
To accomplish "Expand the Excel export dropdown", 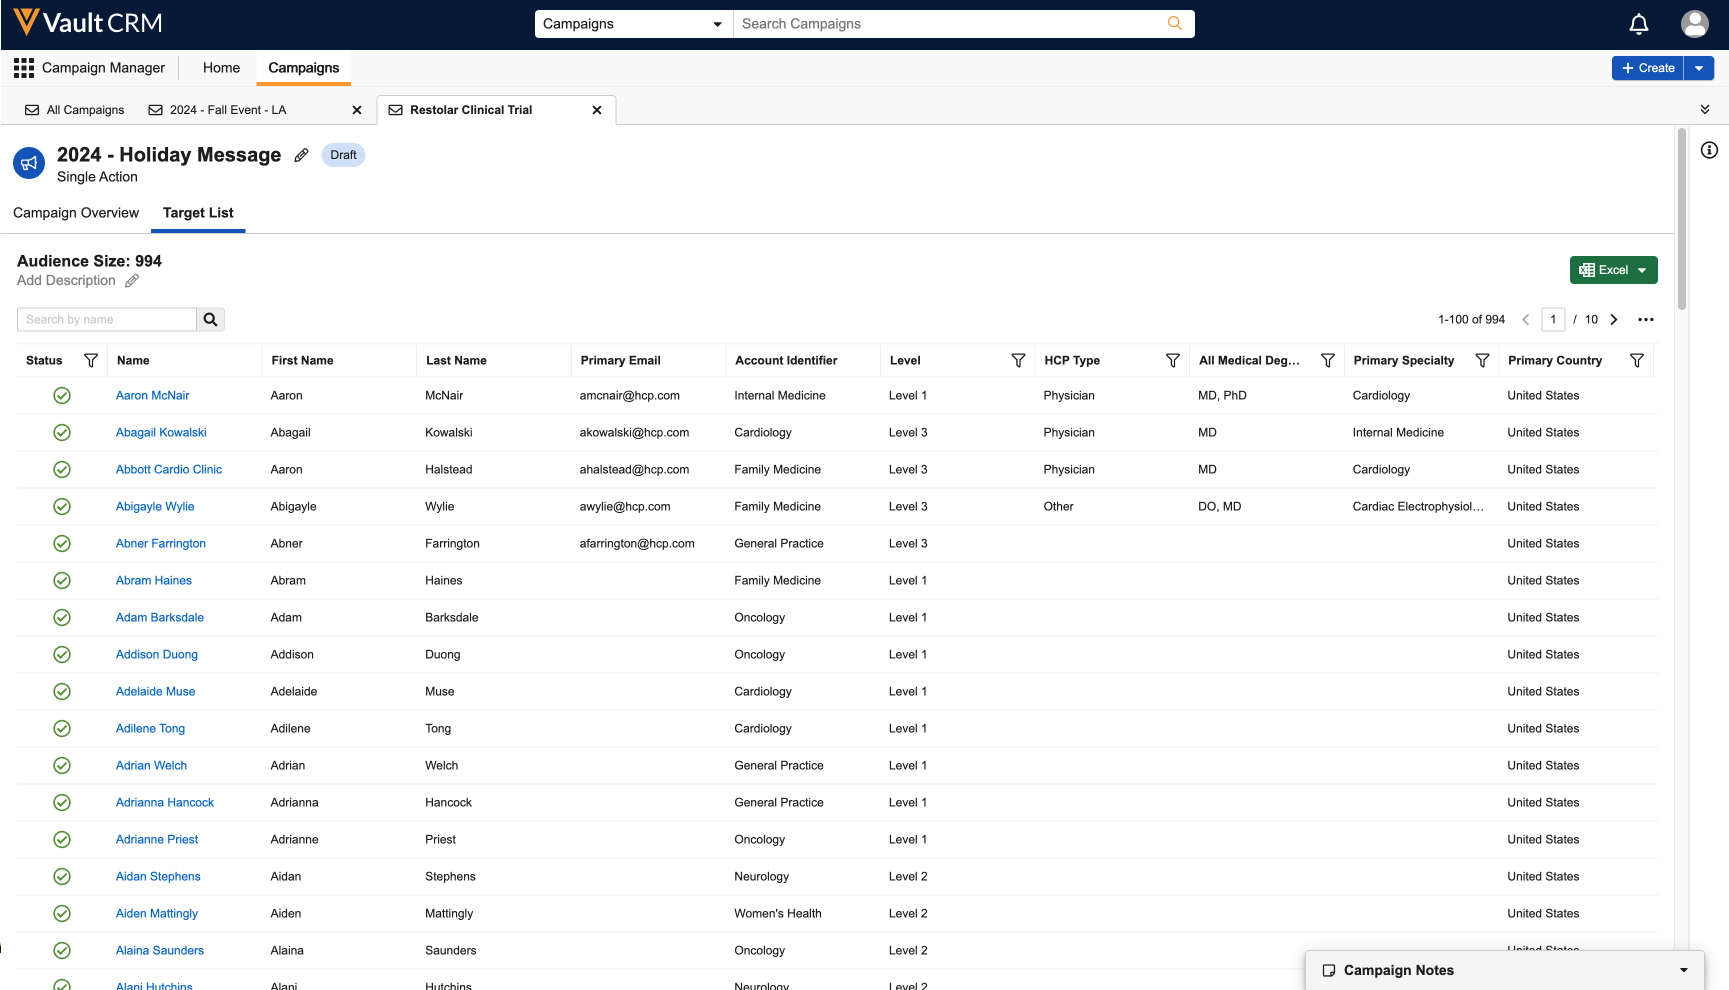I will tap(1642, 270).
